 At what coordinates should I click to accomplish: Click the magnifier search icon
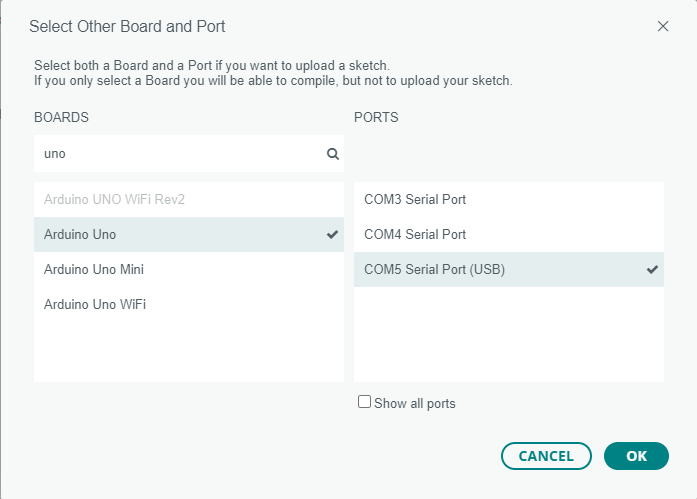pos(332,155)
